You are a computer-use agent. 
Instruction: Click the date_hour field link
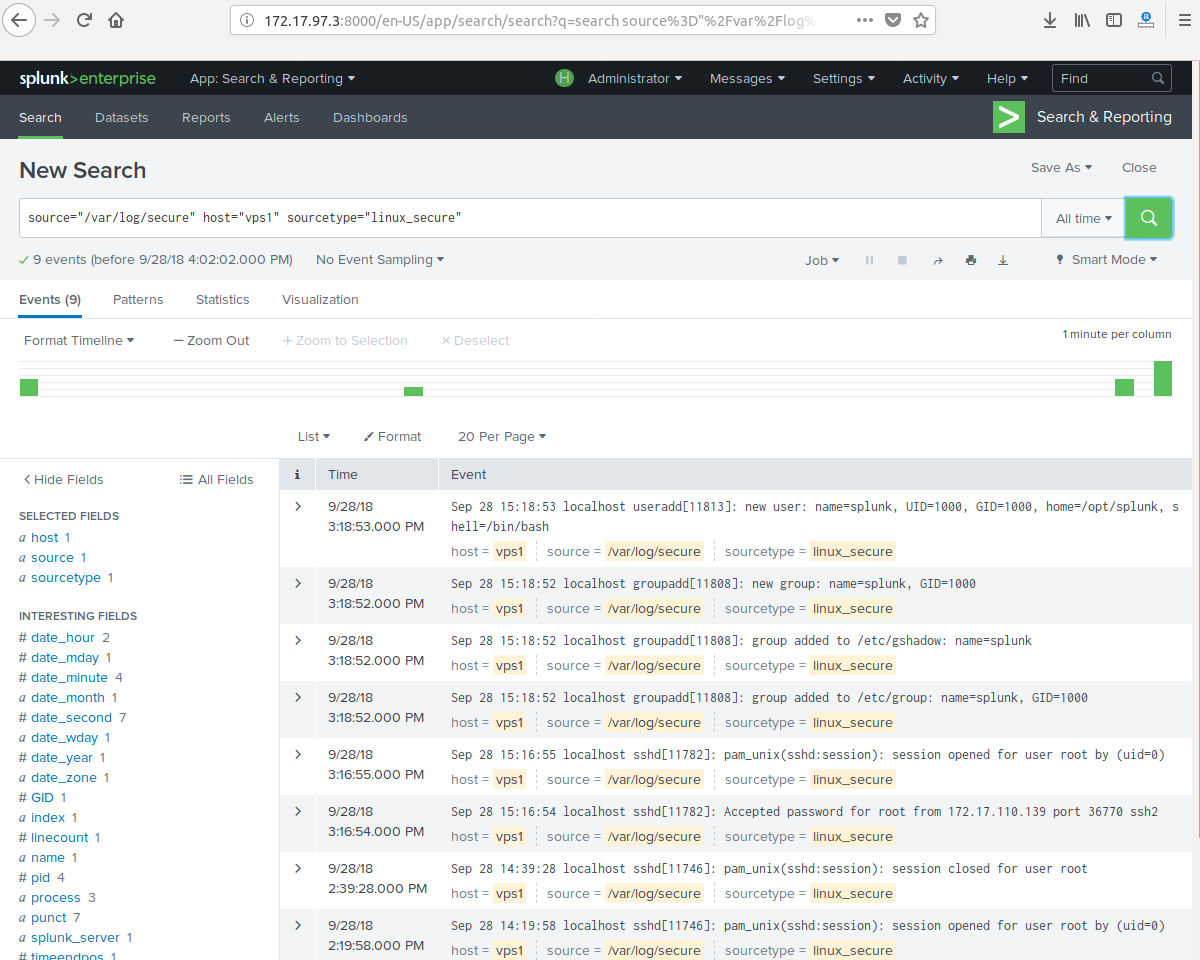62,638
